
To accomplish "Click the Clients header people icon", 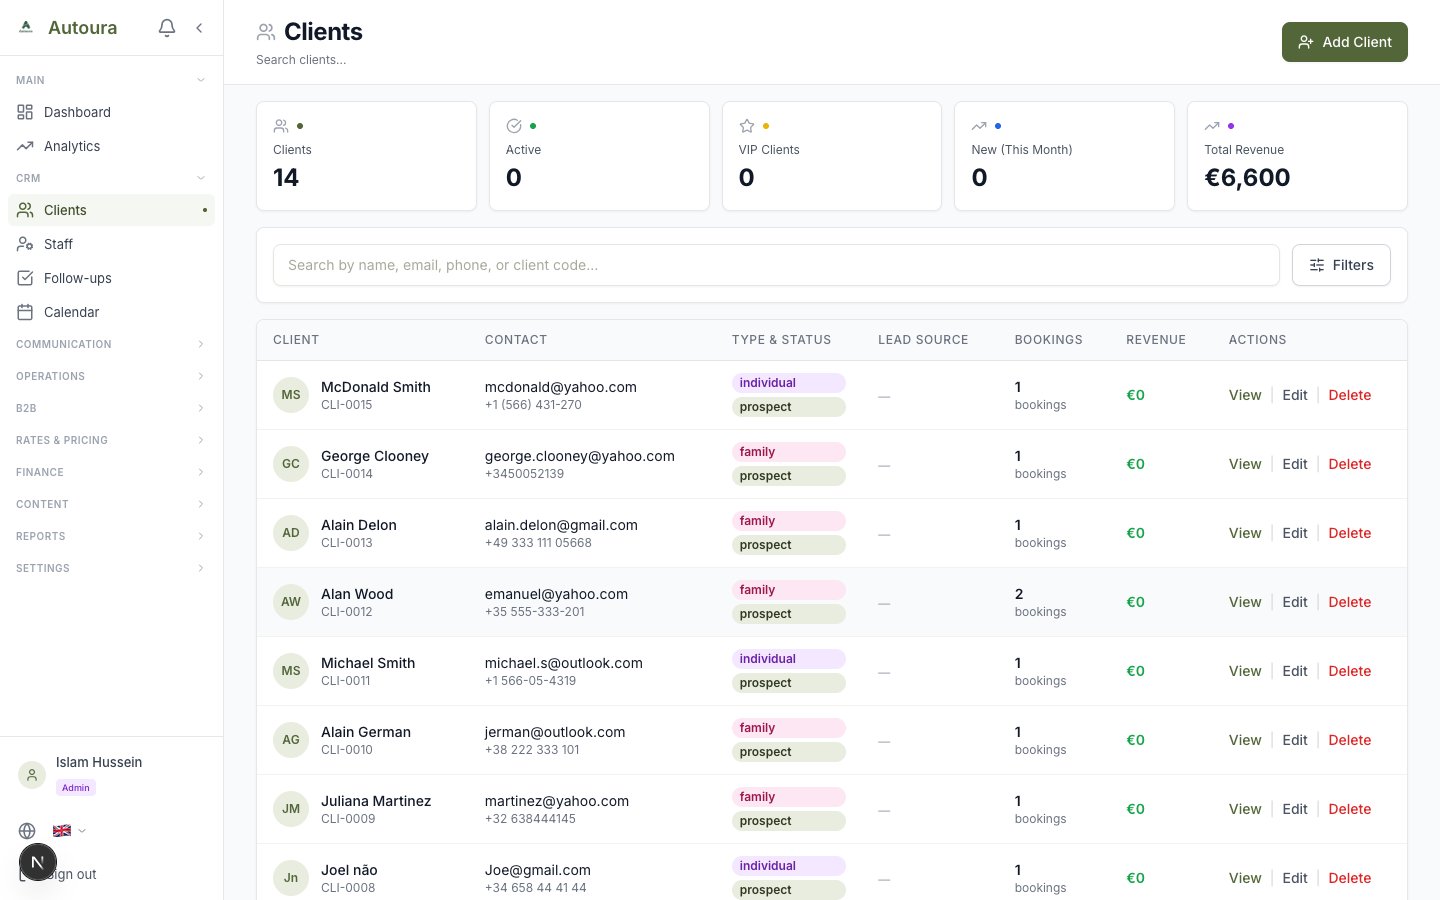I will click(x=266, y=32).
